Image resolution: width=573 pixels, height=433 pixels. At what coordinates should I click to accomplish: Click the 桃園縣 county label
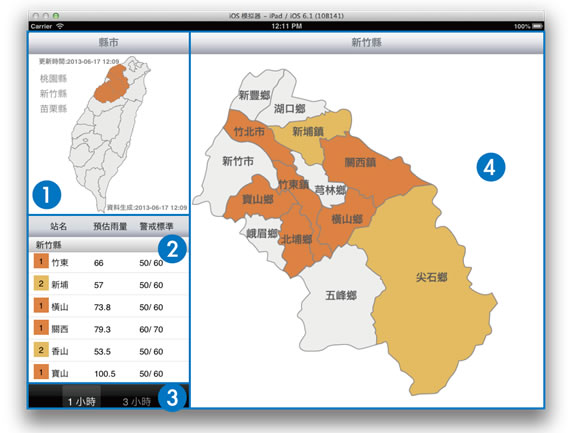pyautogui.click(x=53, y=78)
